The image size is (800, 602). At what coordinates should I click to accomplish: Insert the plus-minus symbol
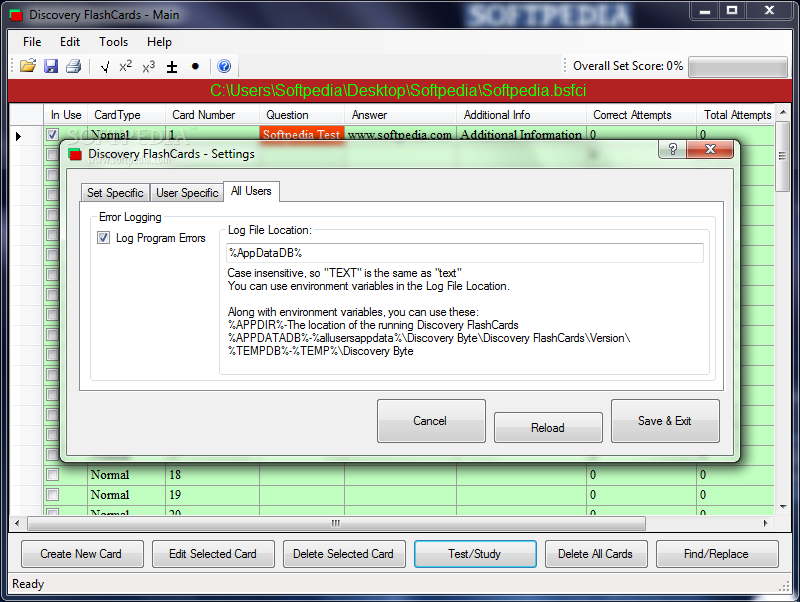[x=172, y=66]
